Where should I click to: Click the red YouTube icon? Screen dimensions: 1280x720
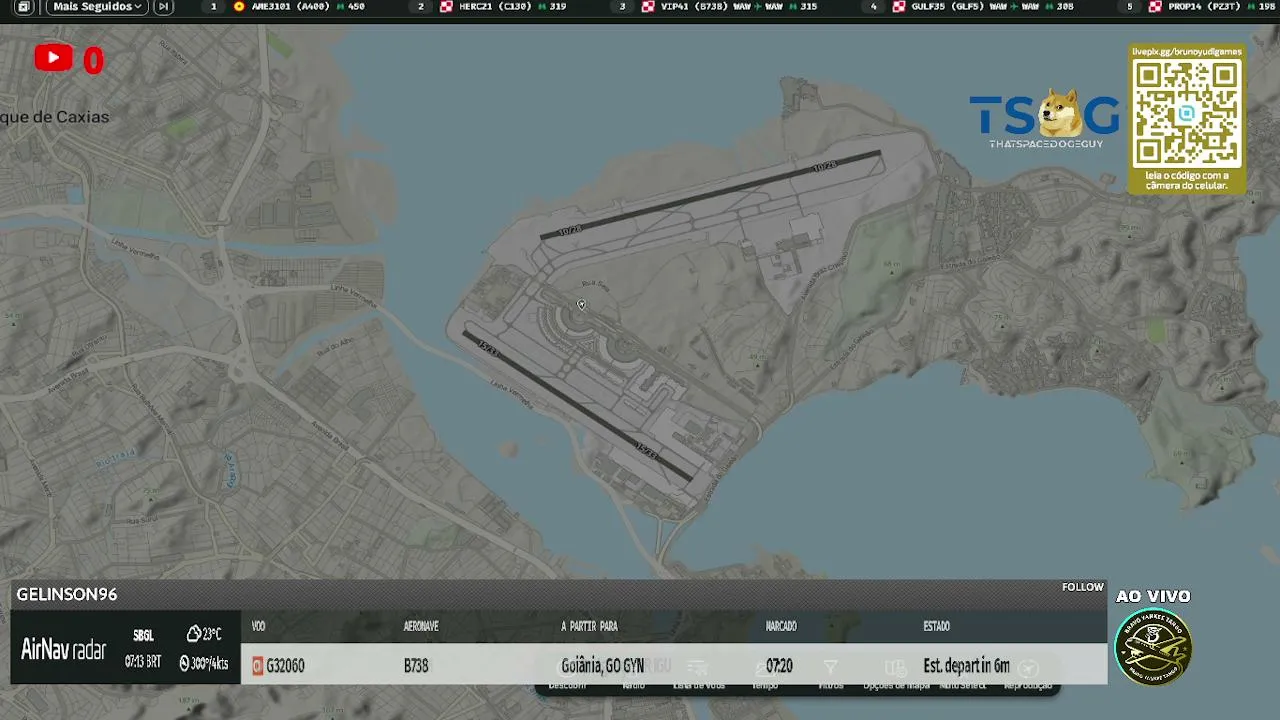pos(53,58)
